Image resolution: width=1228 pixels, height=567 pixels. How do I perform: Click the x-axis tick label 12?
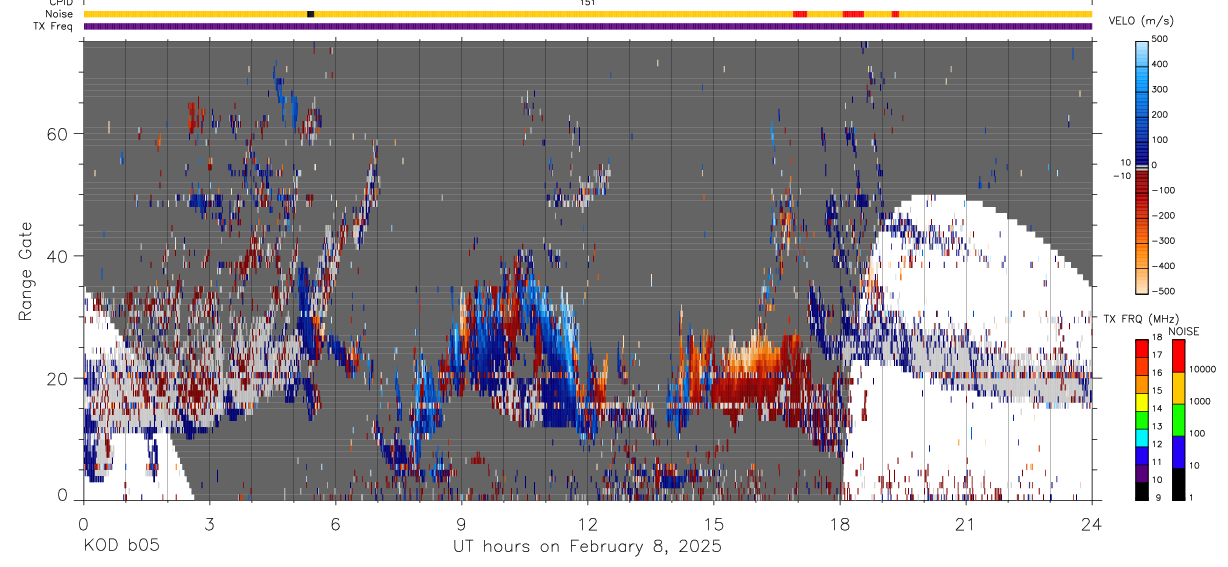(587, 525)
